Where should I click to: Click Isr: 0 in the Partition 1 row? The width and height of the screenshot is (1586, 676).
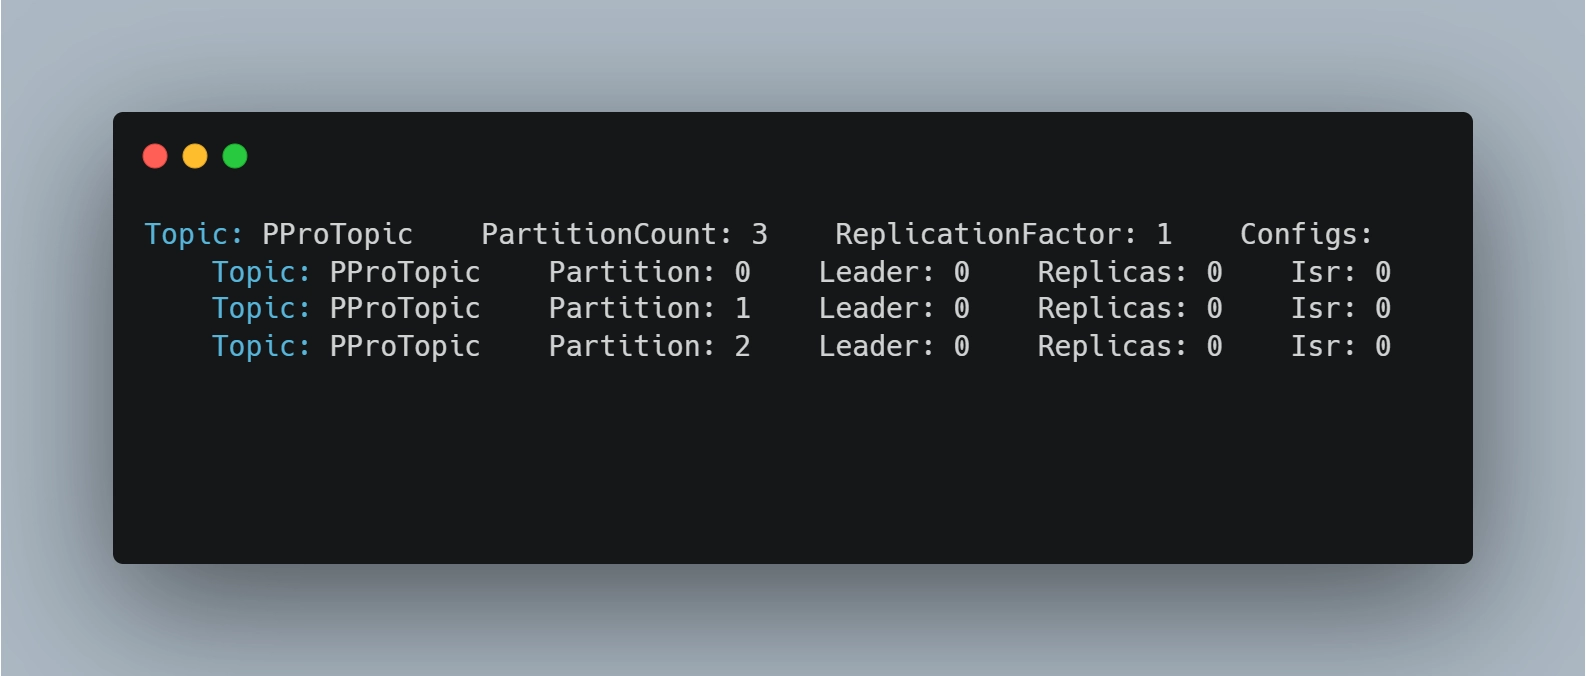1340,308
